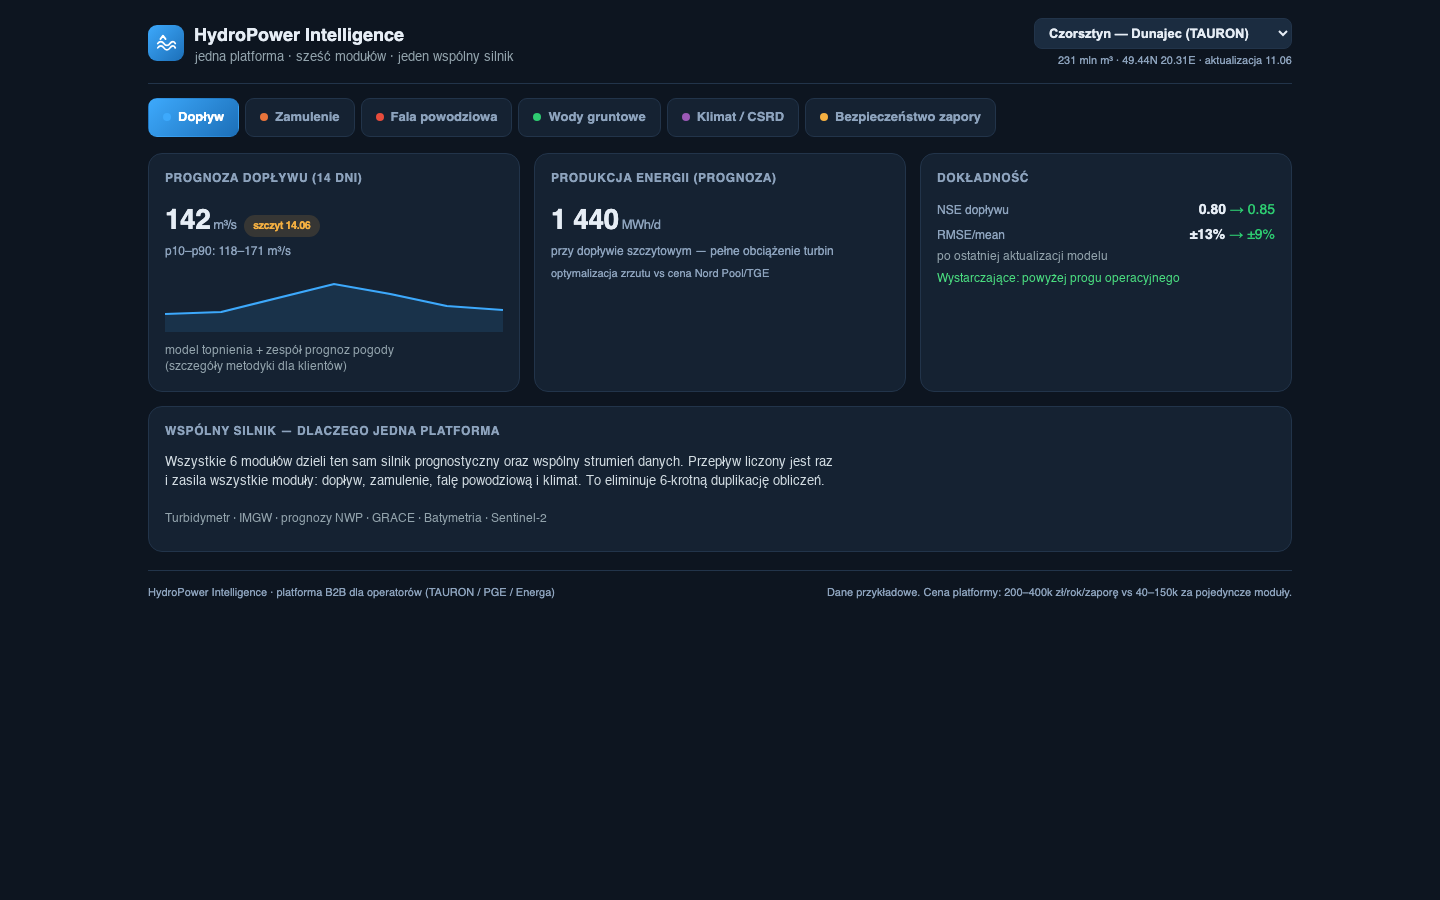
Task: Go to the Wody gruntowe tab
Action: click(589, 117)
